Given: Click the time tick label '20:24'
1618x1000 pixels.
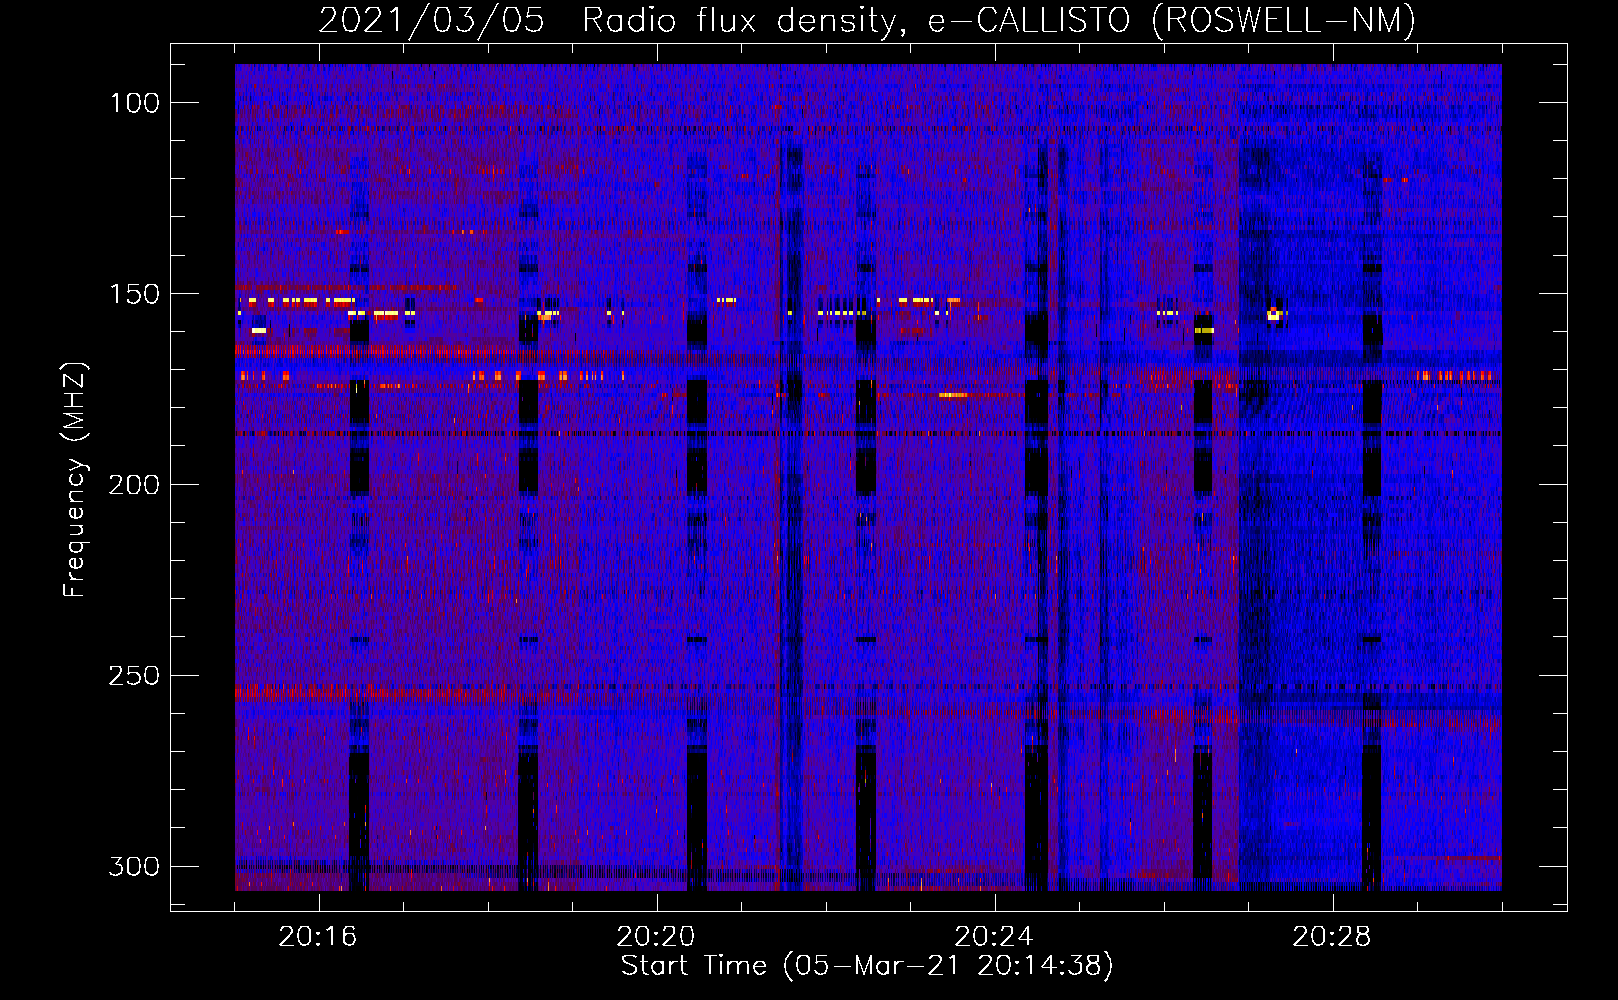Looking at the screenshot, I should click(994, 937).
